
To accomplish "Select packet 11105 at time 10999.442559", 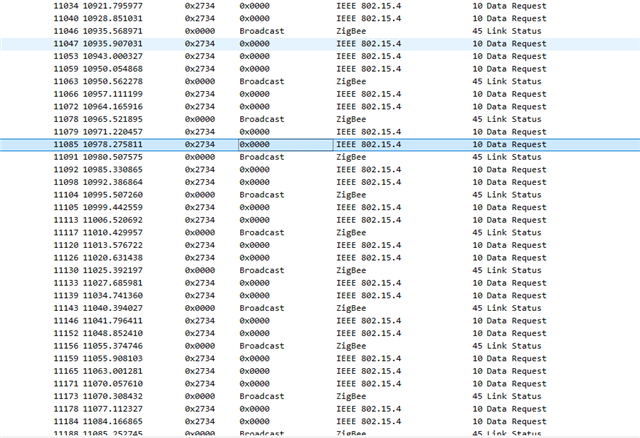I will click(x=320, y=207).
